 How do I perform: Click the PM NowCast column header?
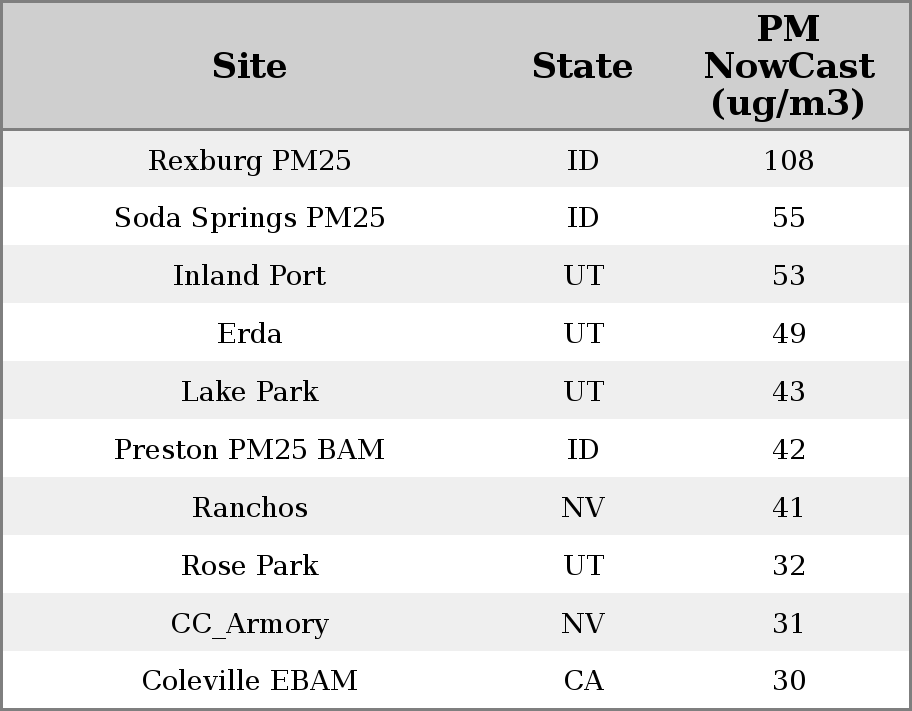click(x=788, y=66)
